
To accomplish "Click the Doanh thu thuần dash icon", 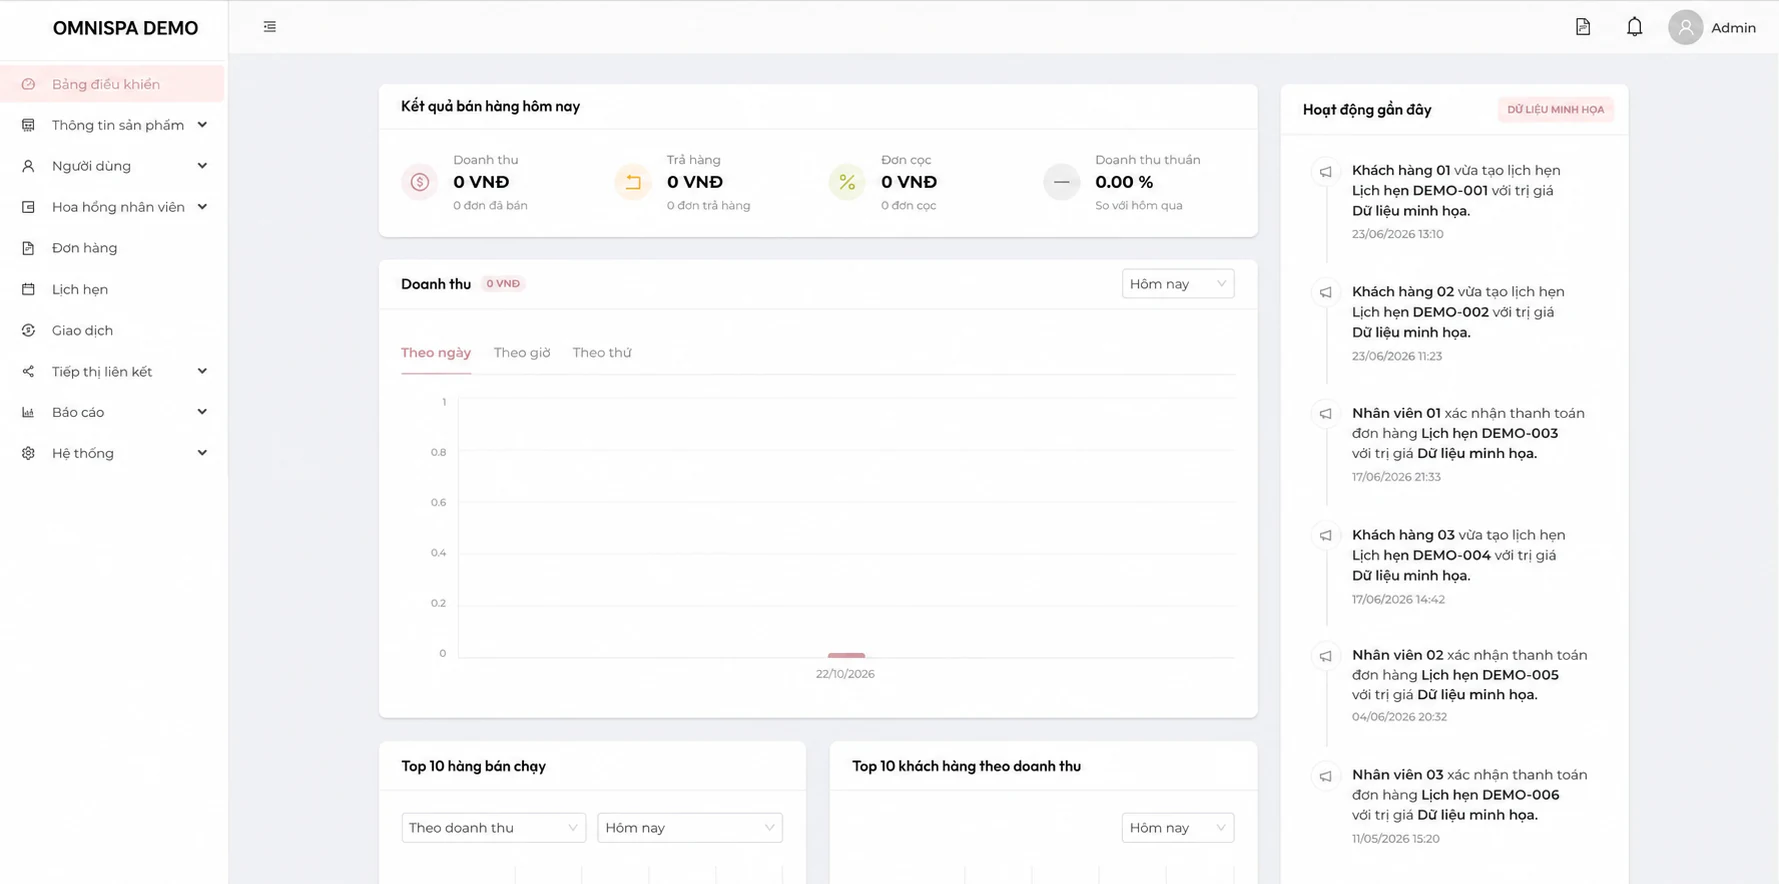I will coord(1061,182).
